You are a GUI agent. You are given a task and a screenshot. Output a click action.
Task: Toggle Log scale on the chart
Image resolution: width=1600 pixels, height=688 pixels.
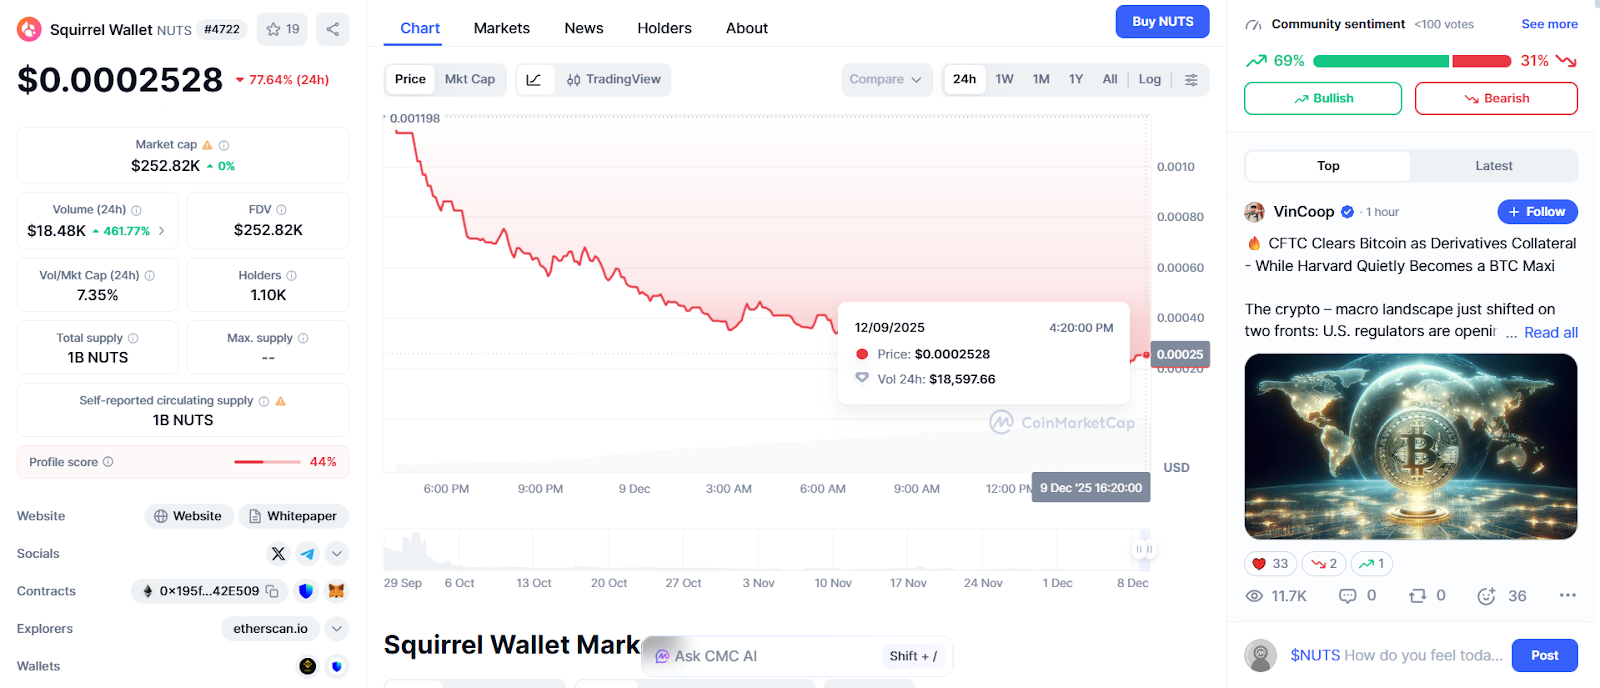tap(1150, 79)
